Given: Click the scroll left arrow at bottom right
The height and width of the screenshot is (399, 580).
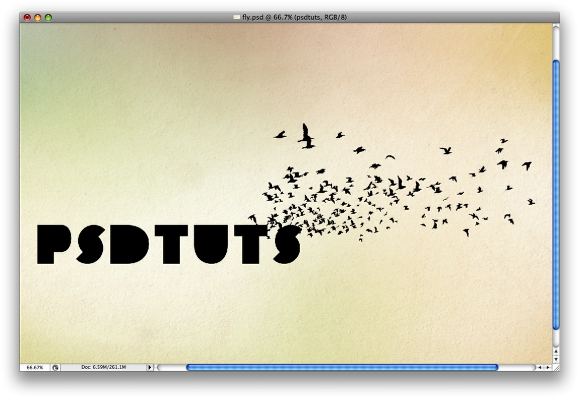Looking at the screenshot, I should (540, 367).
